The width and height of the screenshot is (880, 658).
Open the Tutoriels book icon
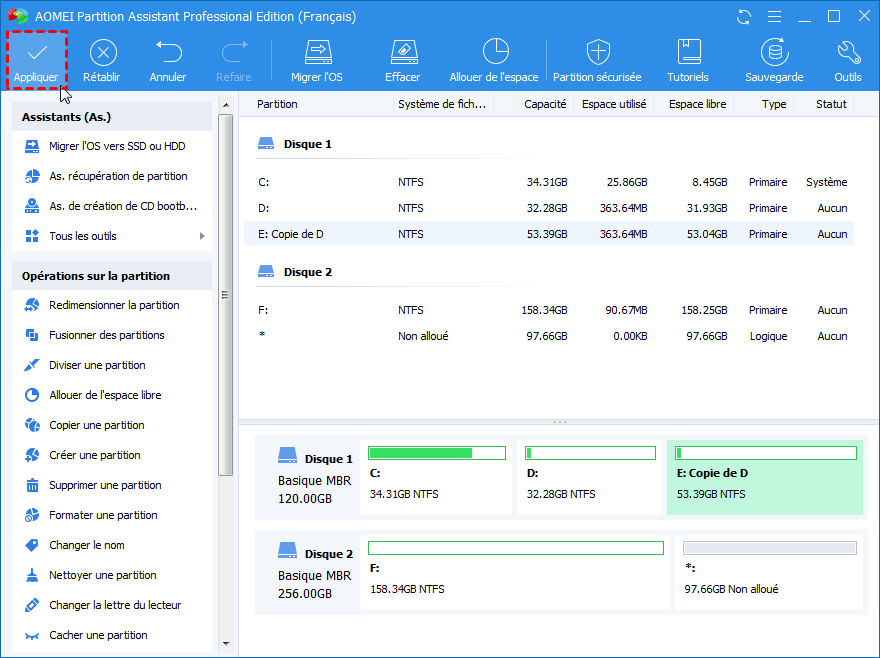(688, 53)
